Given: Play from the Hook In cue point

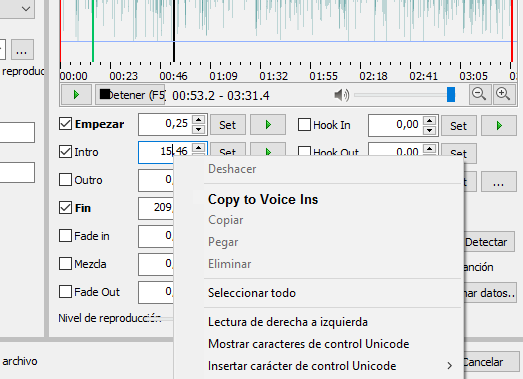Looking at the screenshot, I should pyautogui.click(x=499, y=126).
